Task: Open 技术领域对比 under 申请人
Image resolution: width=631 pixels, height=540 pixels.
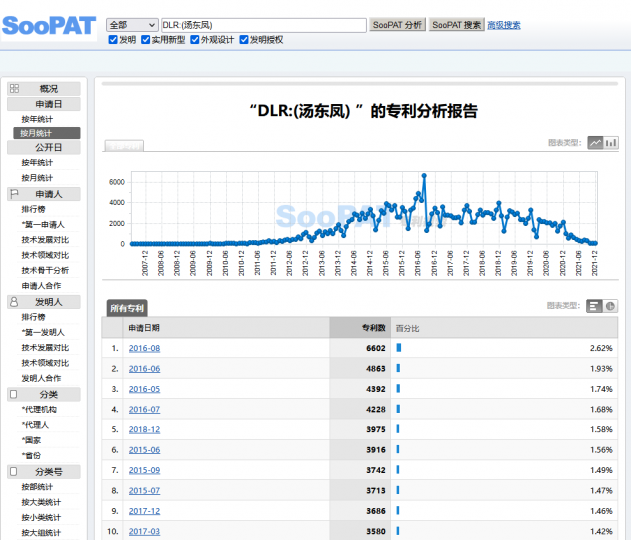Action: 45,255
